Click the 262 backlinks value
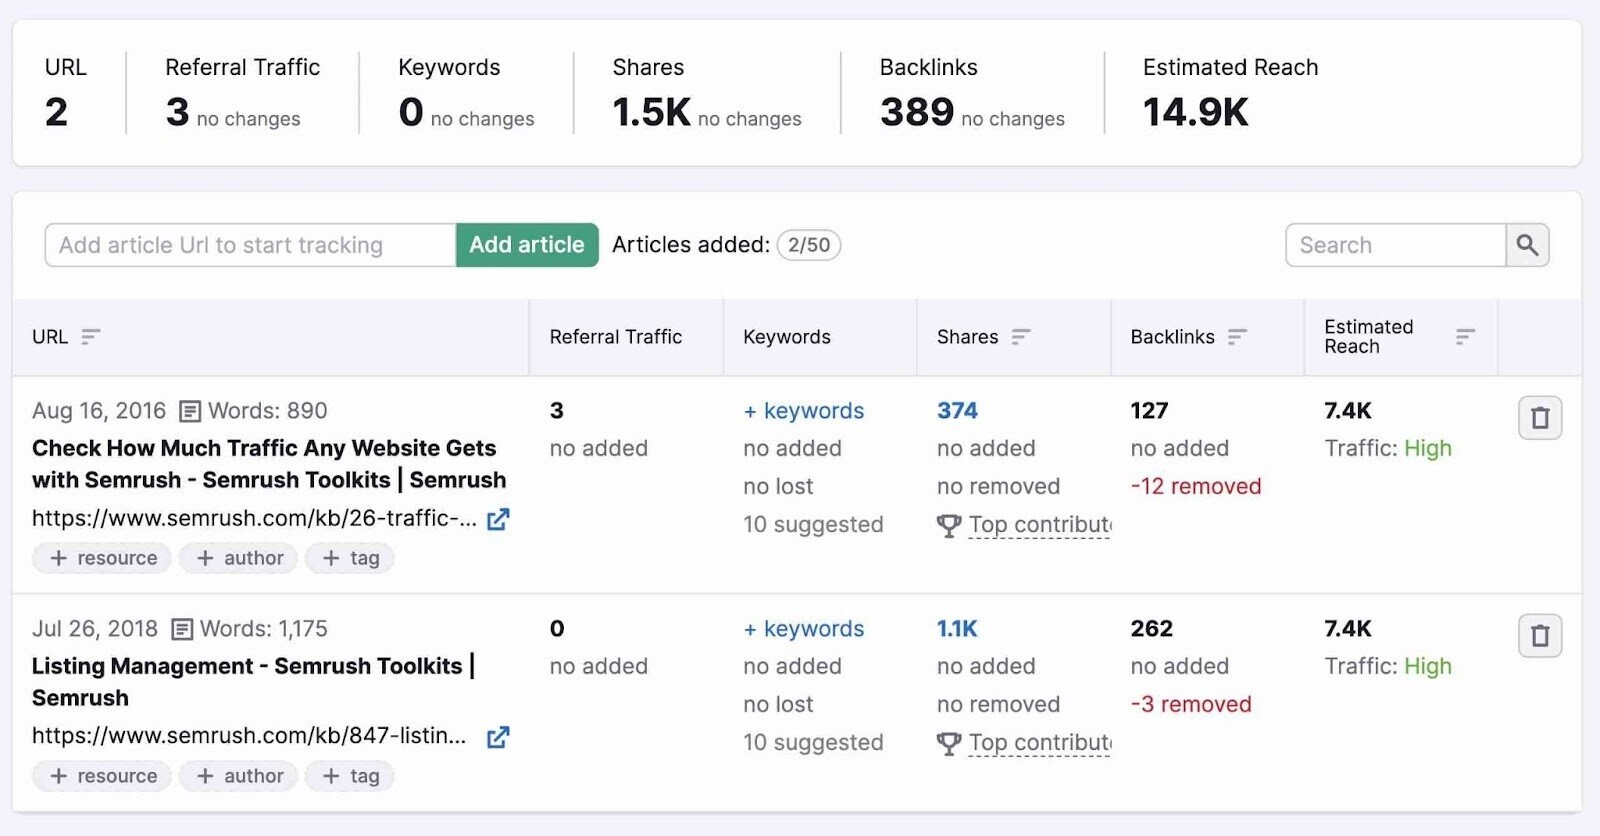The image size is (1600, 836). 1152,629
